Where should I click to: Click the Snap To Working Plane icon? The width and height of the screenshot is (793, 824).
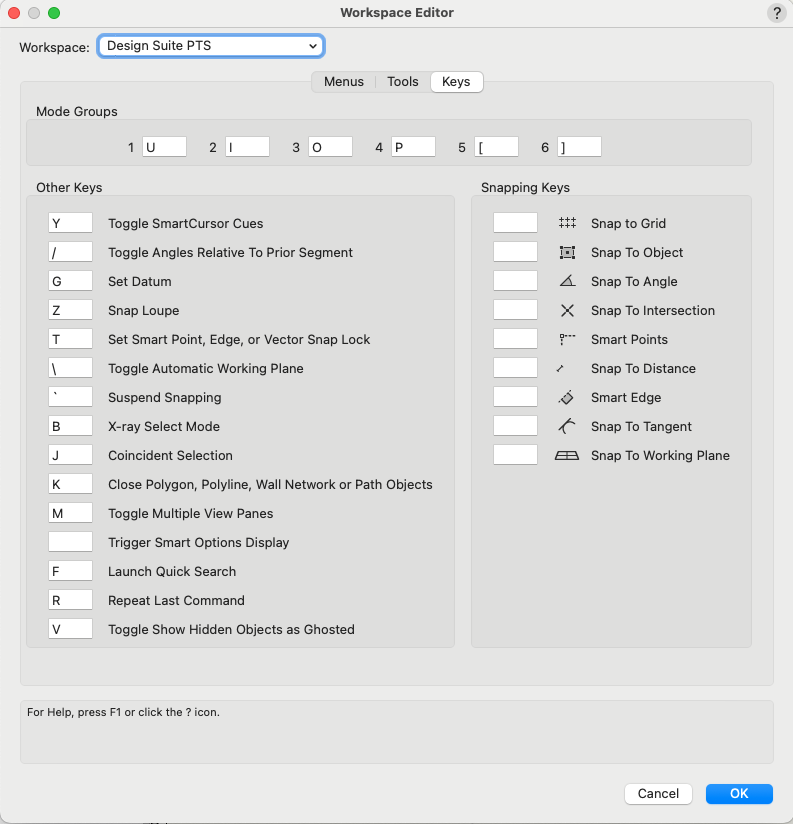point(568,455)
